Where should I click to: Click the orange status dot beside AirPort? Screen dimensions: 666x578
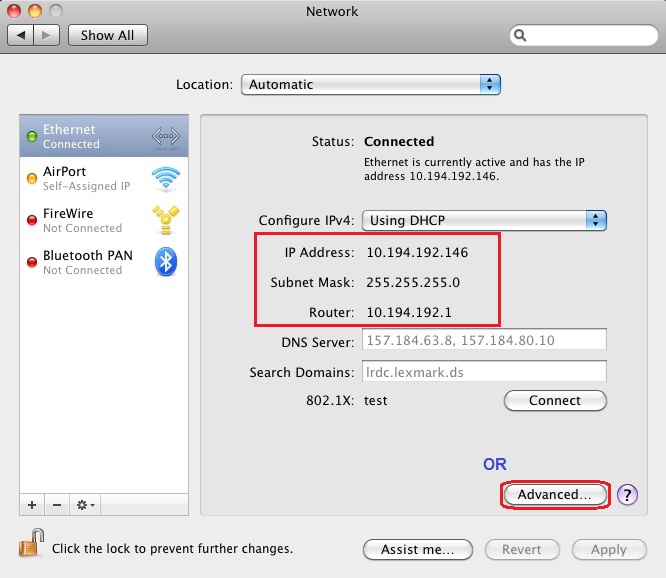[x=32, y=178]
